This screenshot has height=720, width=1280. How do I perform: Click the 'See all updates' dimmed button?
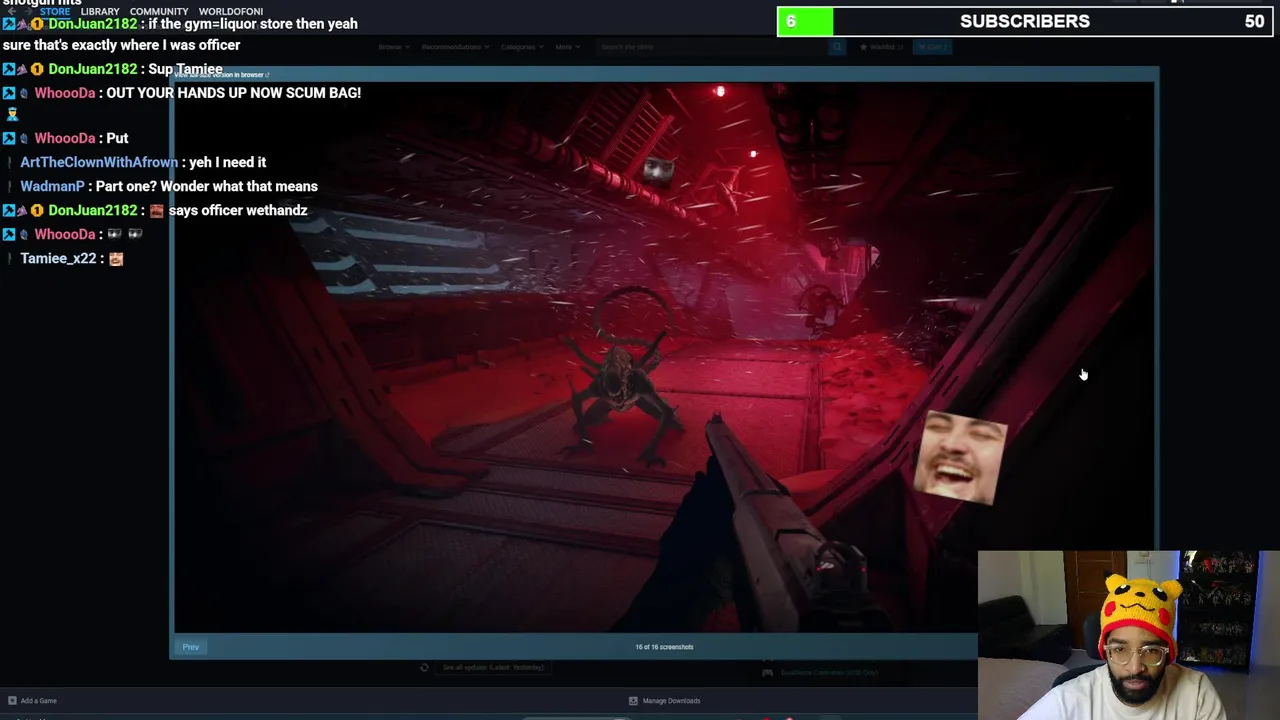coord(493,667)
